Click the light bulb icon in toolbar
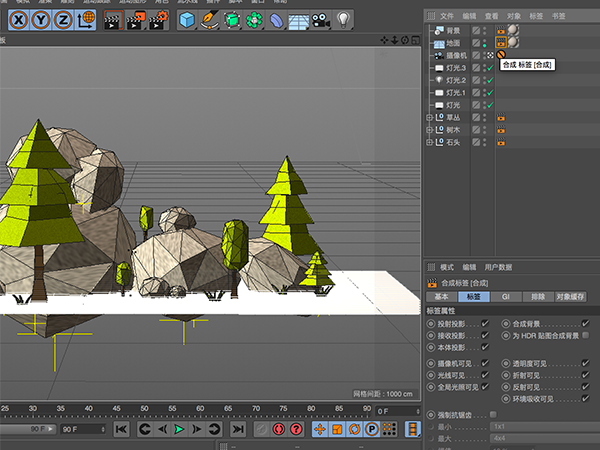Screen dimensions: 600x450 coord(345,19)
